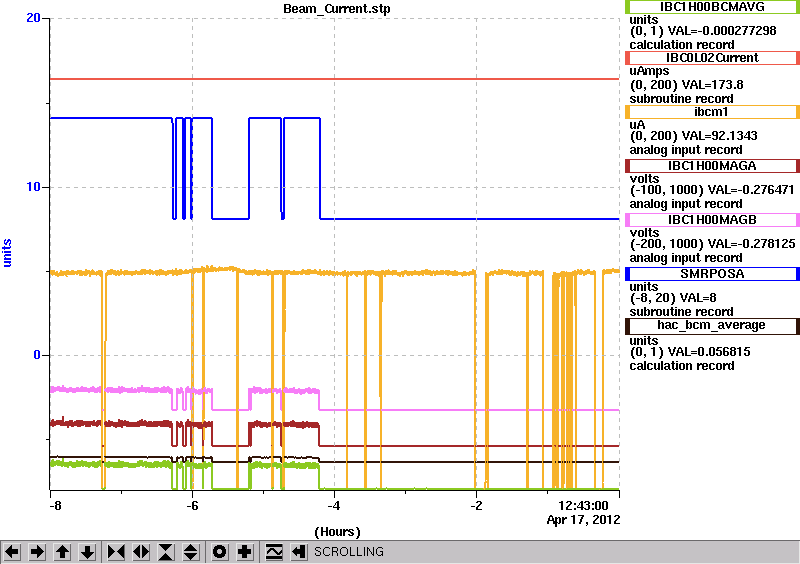Select the SMRPOSA curve legend
Viewport: 800px width, 564px height.
[x=712, y=274]
